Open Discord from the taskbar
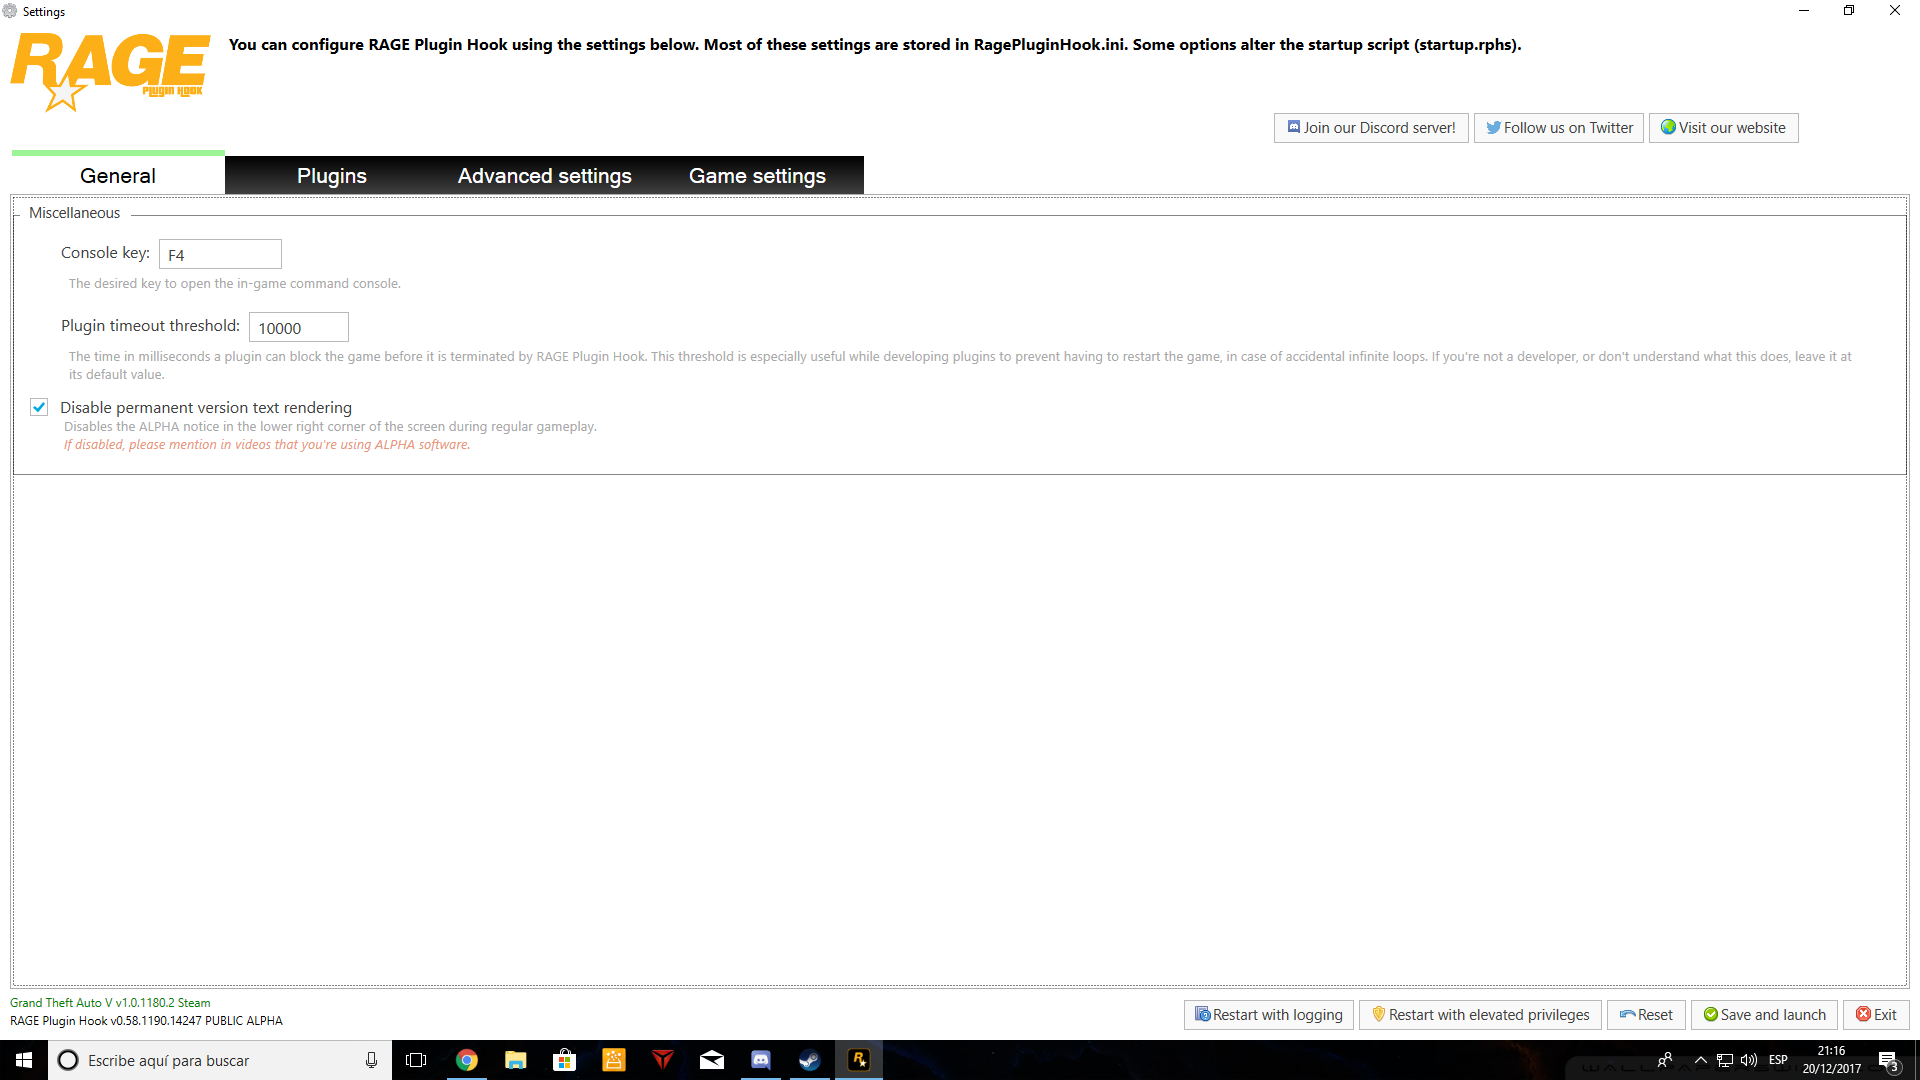Image resolution: width=1920 pixels, height=1080 pixels. (x=761, y=1060)
